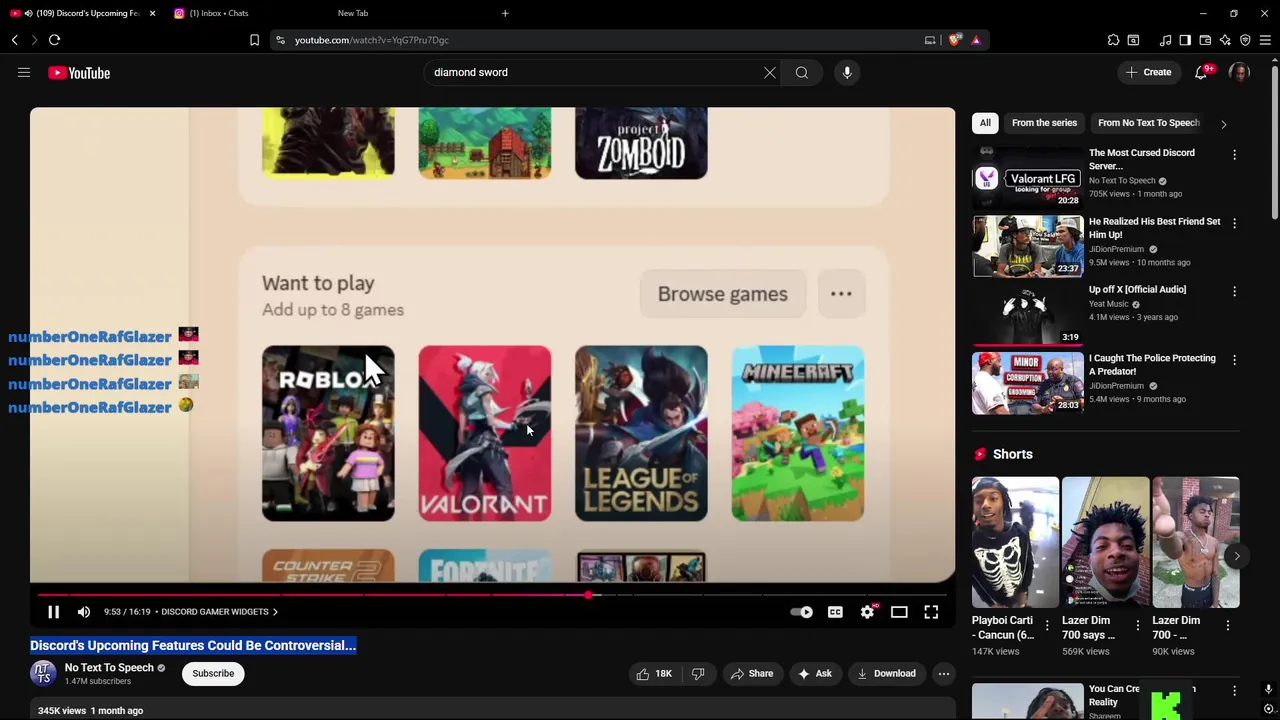Image resolution: width=1280 pixels, height=720 pixels.
Task: Open options for Up off X video
Action: 1234,291
